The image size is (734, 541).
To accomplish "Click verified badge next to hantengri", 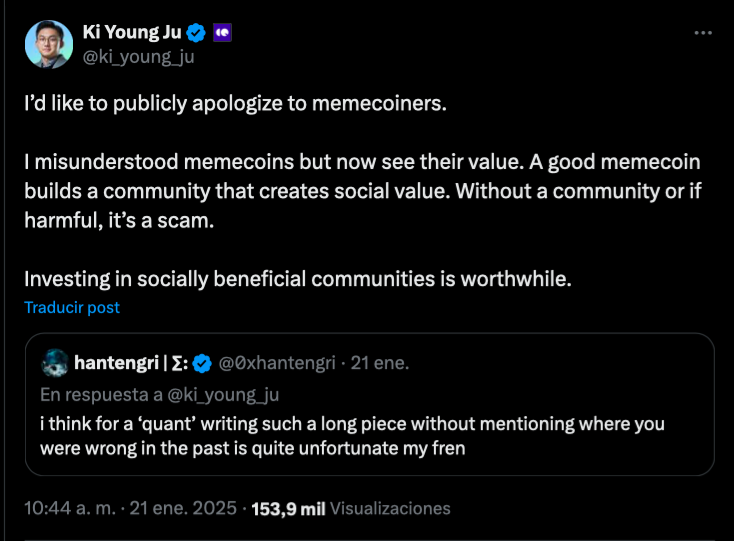I will tap(201, 362).
